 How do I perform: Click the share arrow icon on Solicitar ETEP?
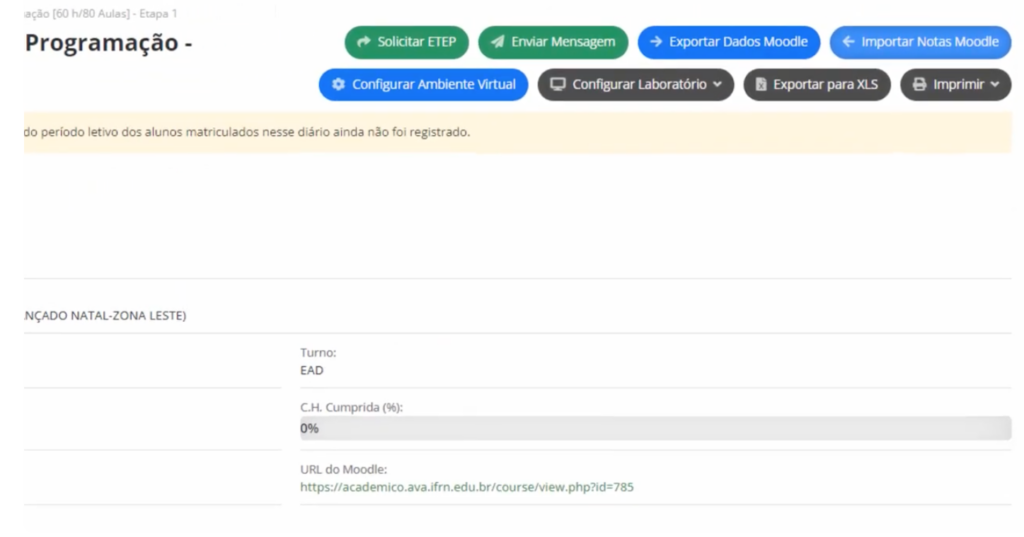point(364,42)
